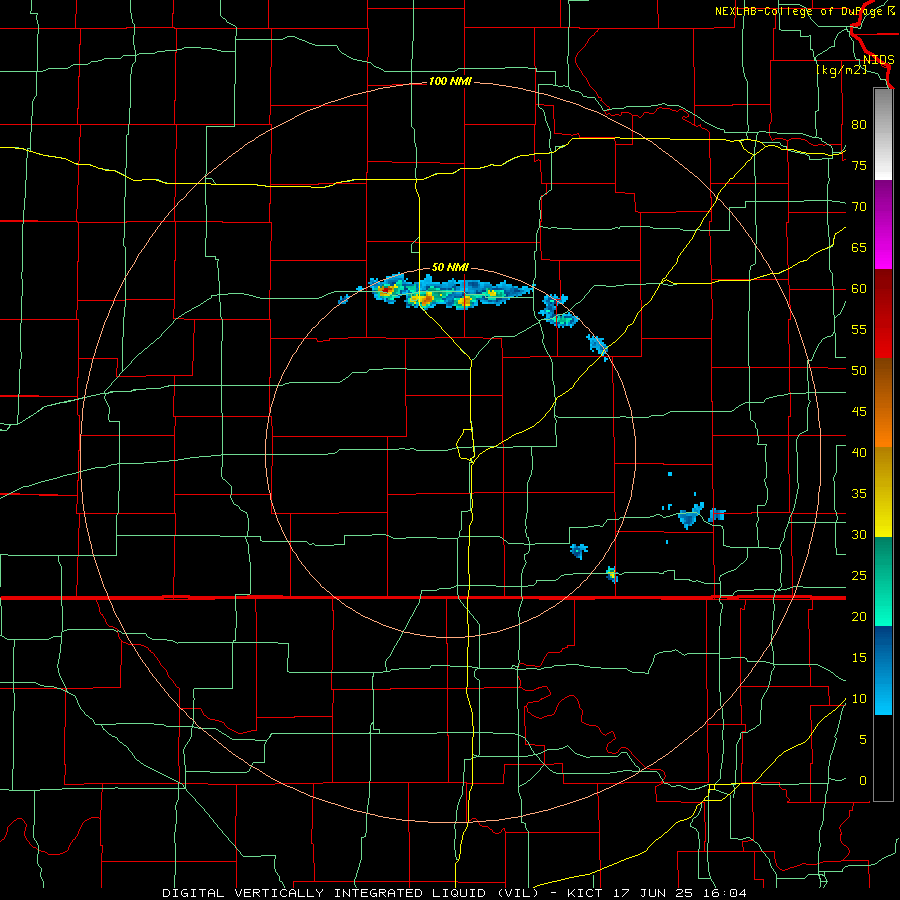Click the 60 value on the VIL scale

point(859,289)
